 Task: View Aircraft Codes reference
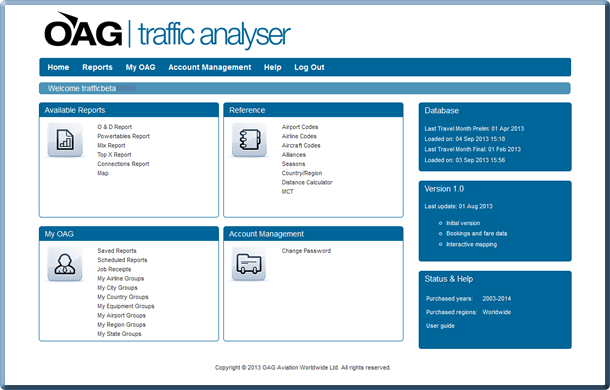[x=301, y=146]
